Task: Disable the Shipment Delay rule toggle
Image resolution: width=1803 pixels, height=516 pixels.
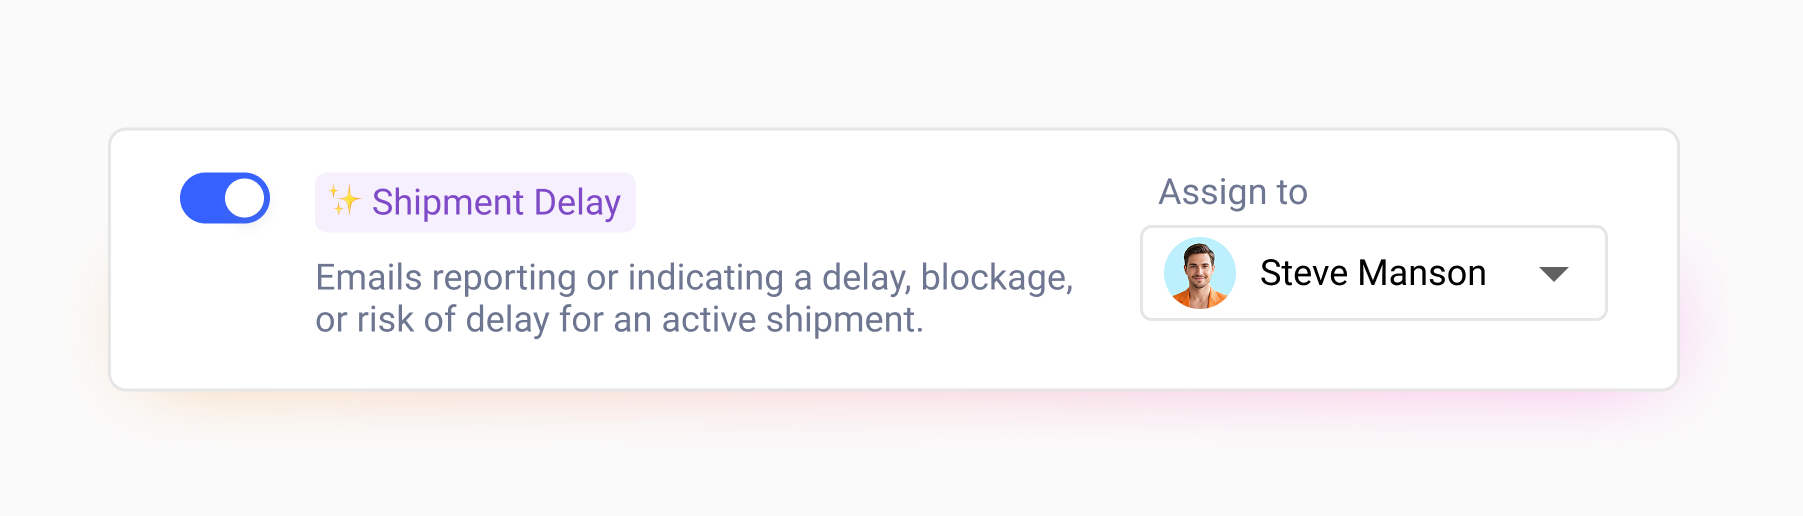Action: click(225, 198)
